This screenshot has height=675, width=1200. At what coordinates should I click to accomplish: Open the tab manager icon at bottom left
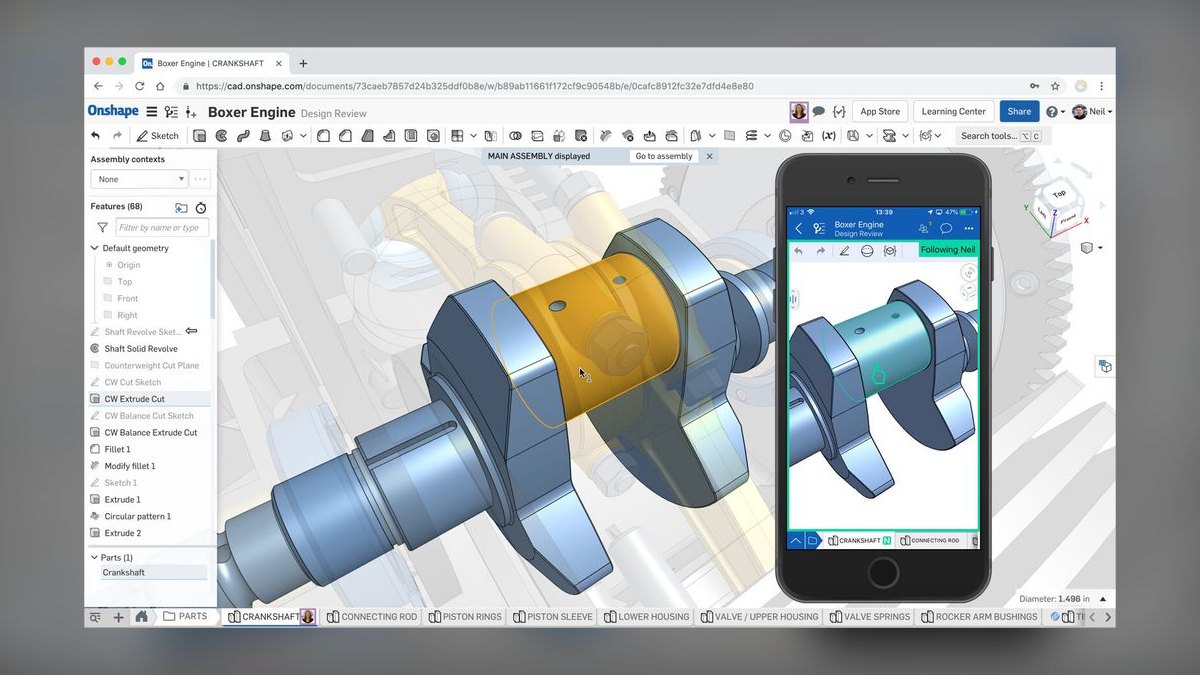96,617
